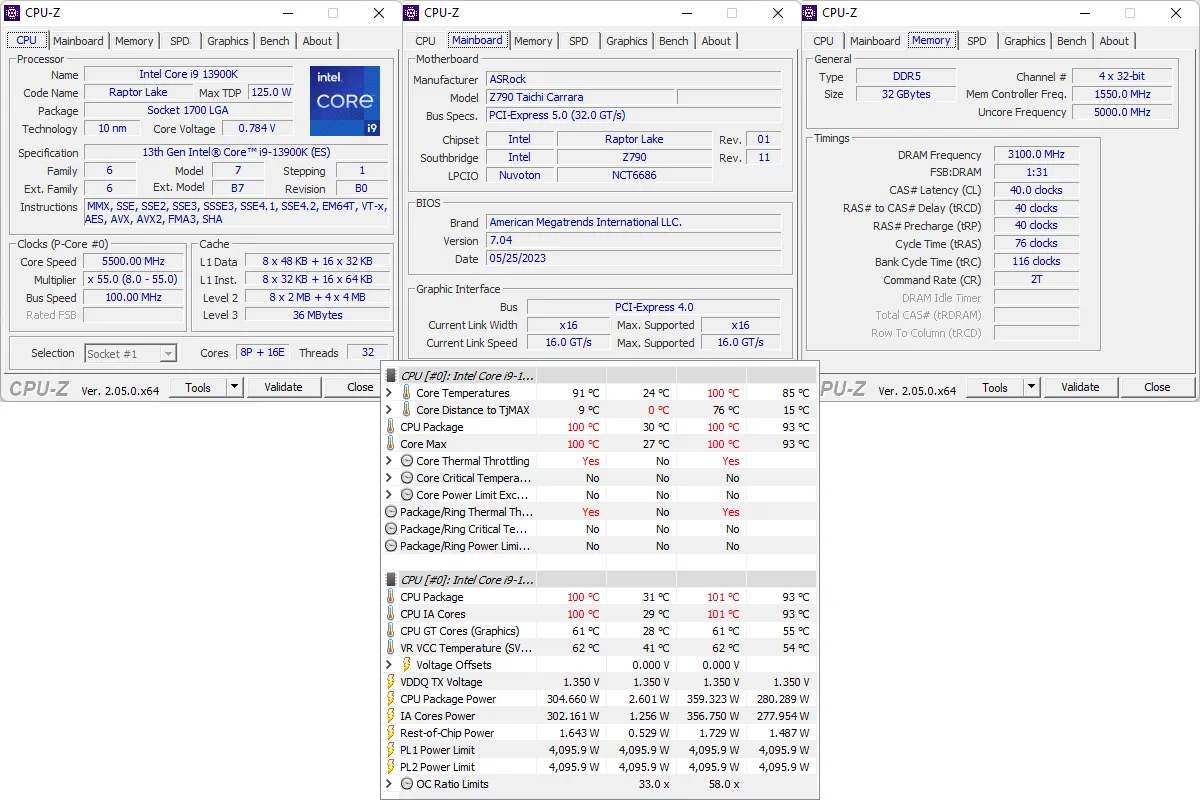Click circle icon beside Package/Ring Power Limit

pos(391,546)
